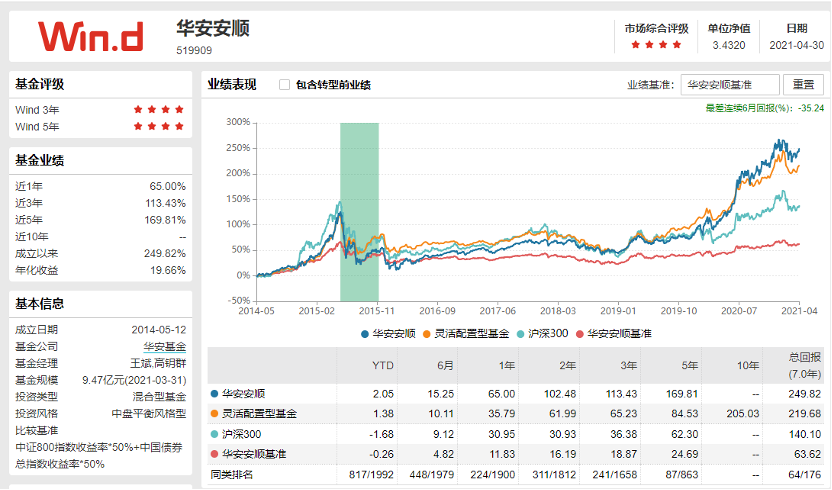
Task: Click the orange dot in 灵活配置型基金 table row
Action: pyautogui.click(x=214, y=414)
